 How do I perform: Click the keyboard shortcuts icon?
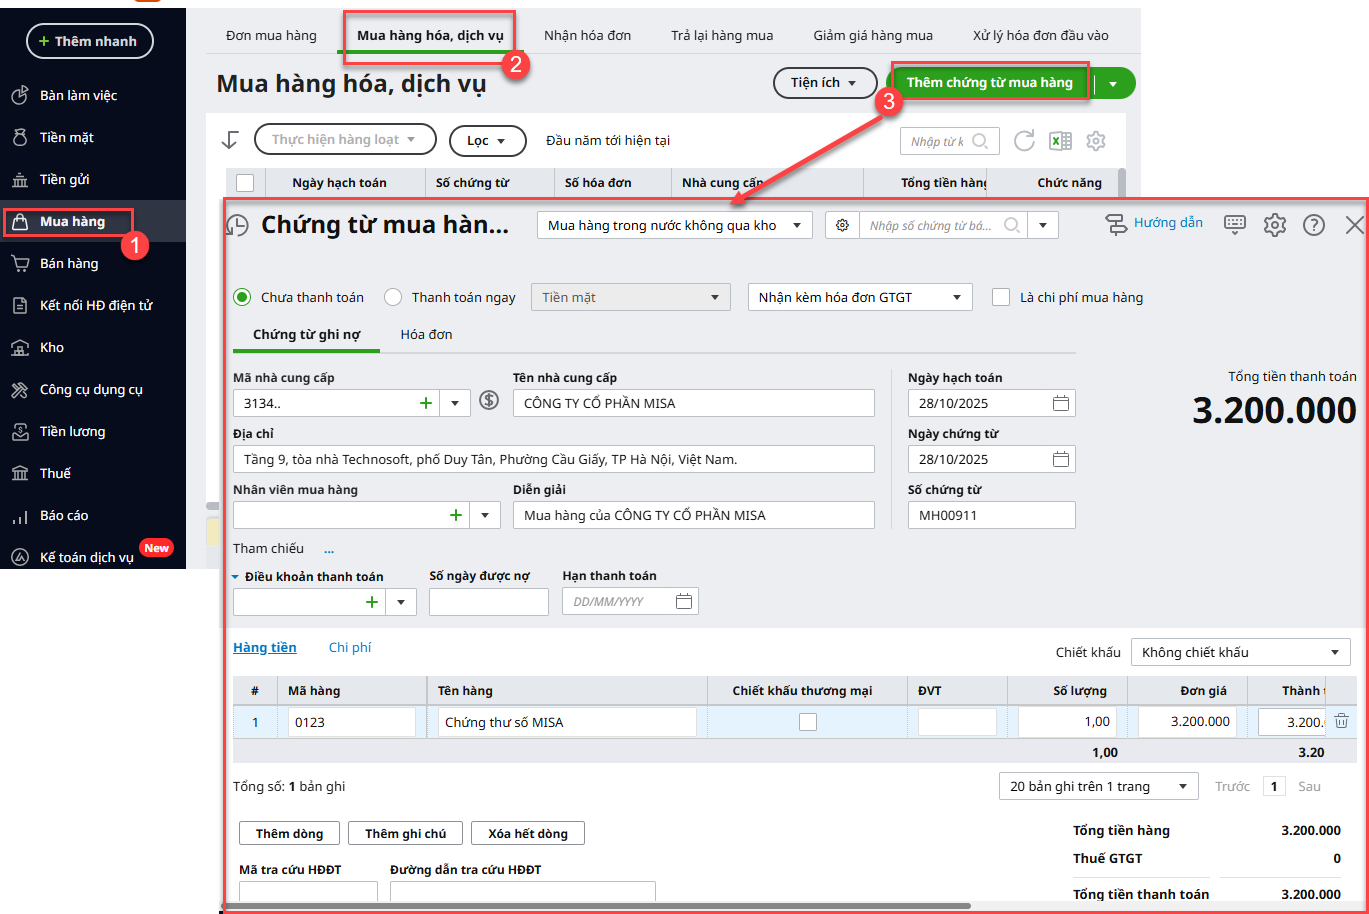click(x=1235, y=224)
